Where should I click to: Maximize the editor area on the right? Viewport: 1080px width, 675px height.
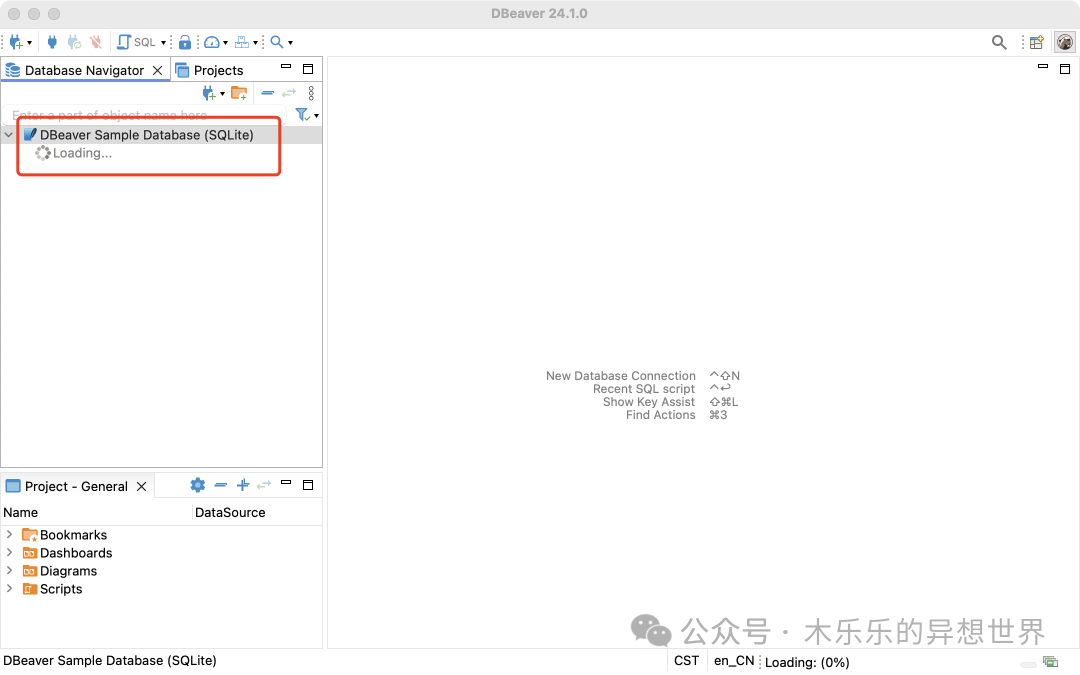tap(1065, 69)
